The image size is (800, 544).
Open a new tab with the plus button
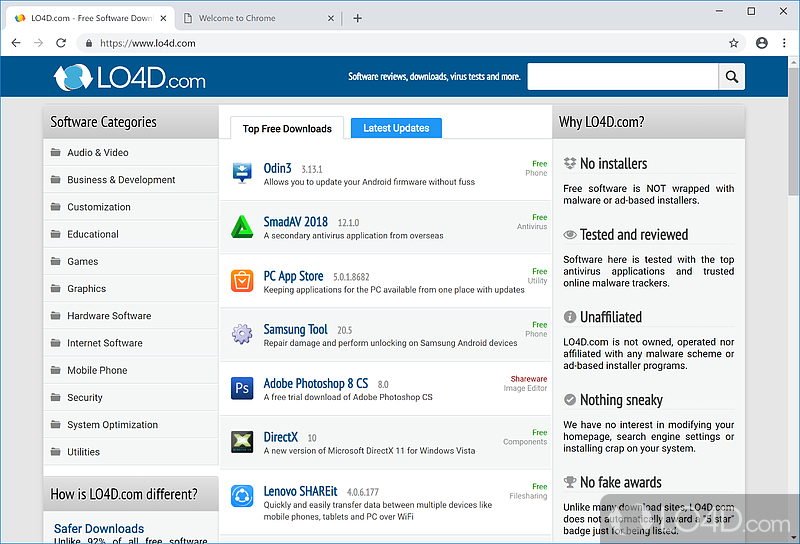pos(358,18)
